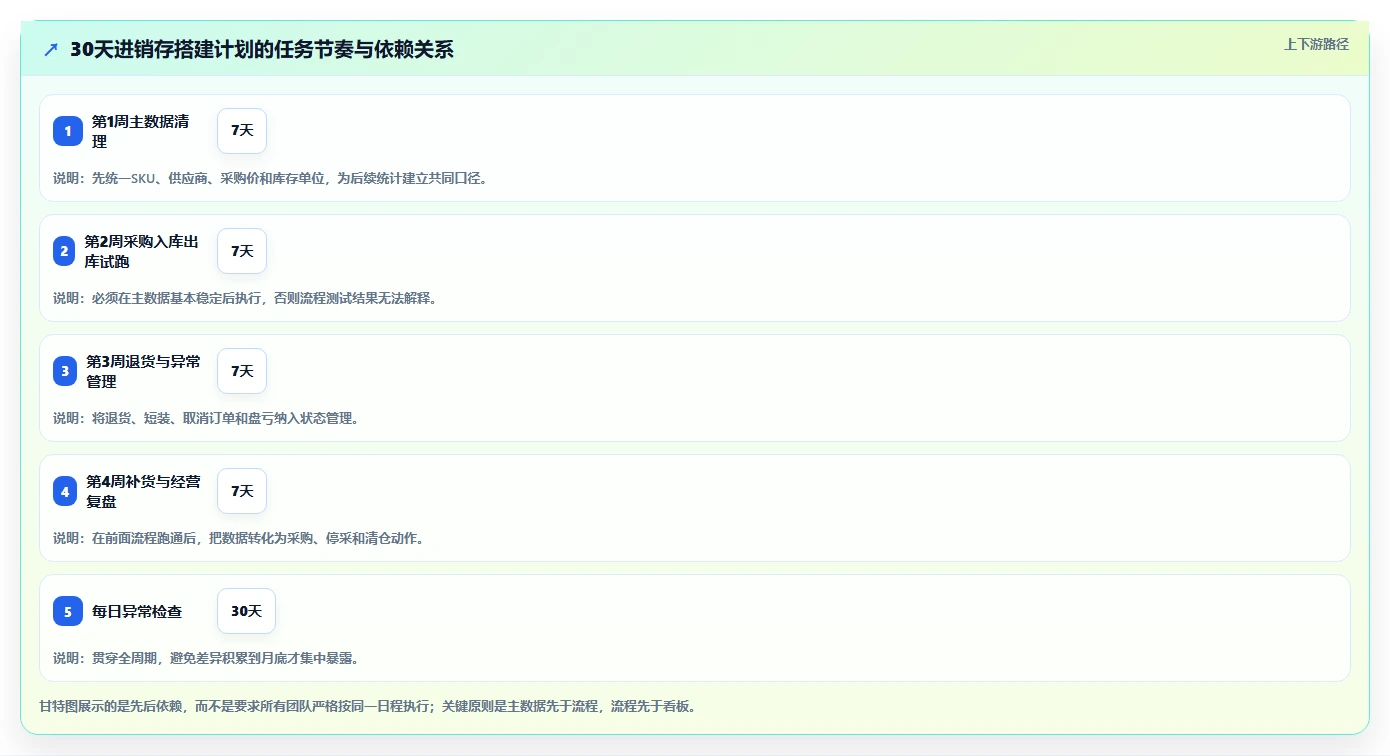The height and width of the screenshot is (756, 1390).
Task: Click the description 在前面流程跑通后
Action: (x=149, y=538)
